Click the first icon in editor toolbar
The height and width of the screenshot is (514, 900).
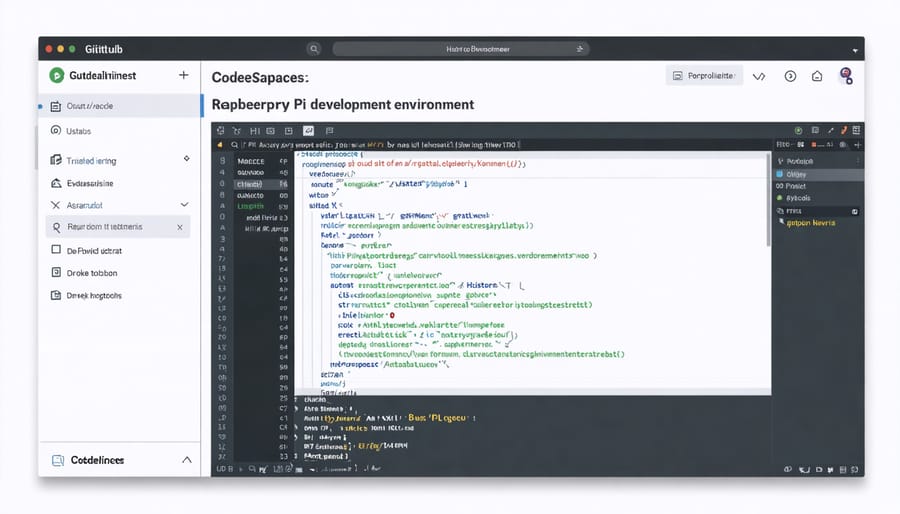220,131
